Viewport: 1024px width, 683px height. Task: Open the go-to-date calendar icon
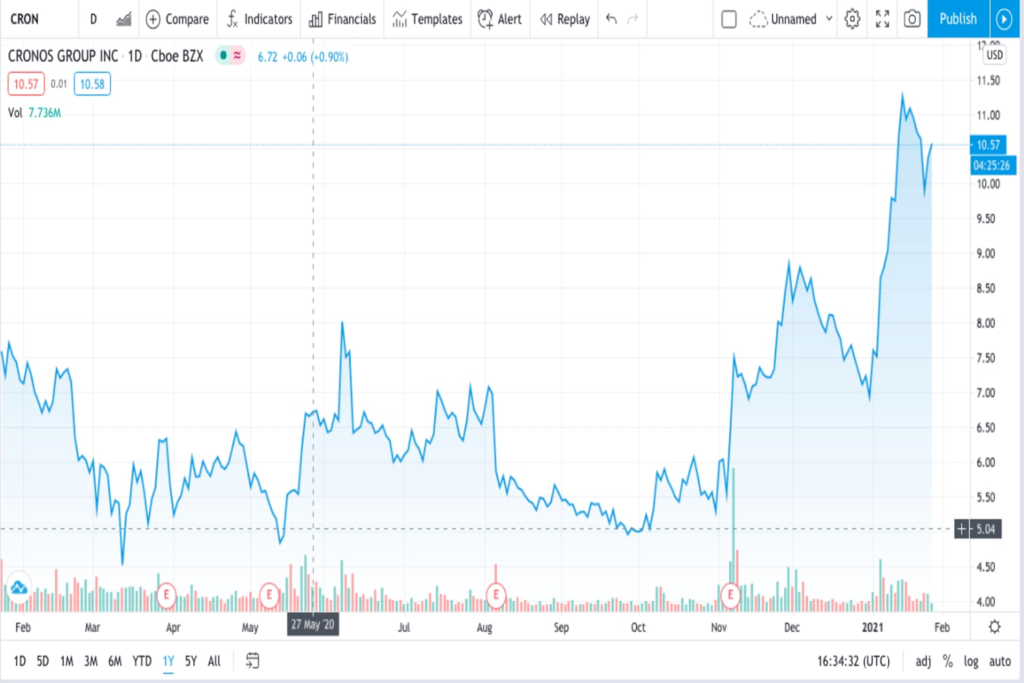252,661
